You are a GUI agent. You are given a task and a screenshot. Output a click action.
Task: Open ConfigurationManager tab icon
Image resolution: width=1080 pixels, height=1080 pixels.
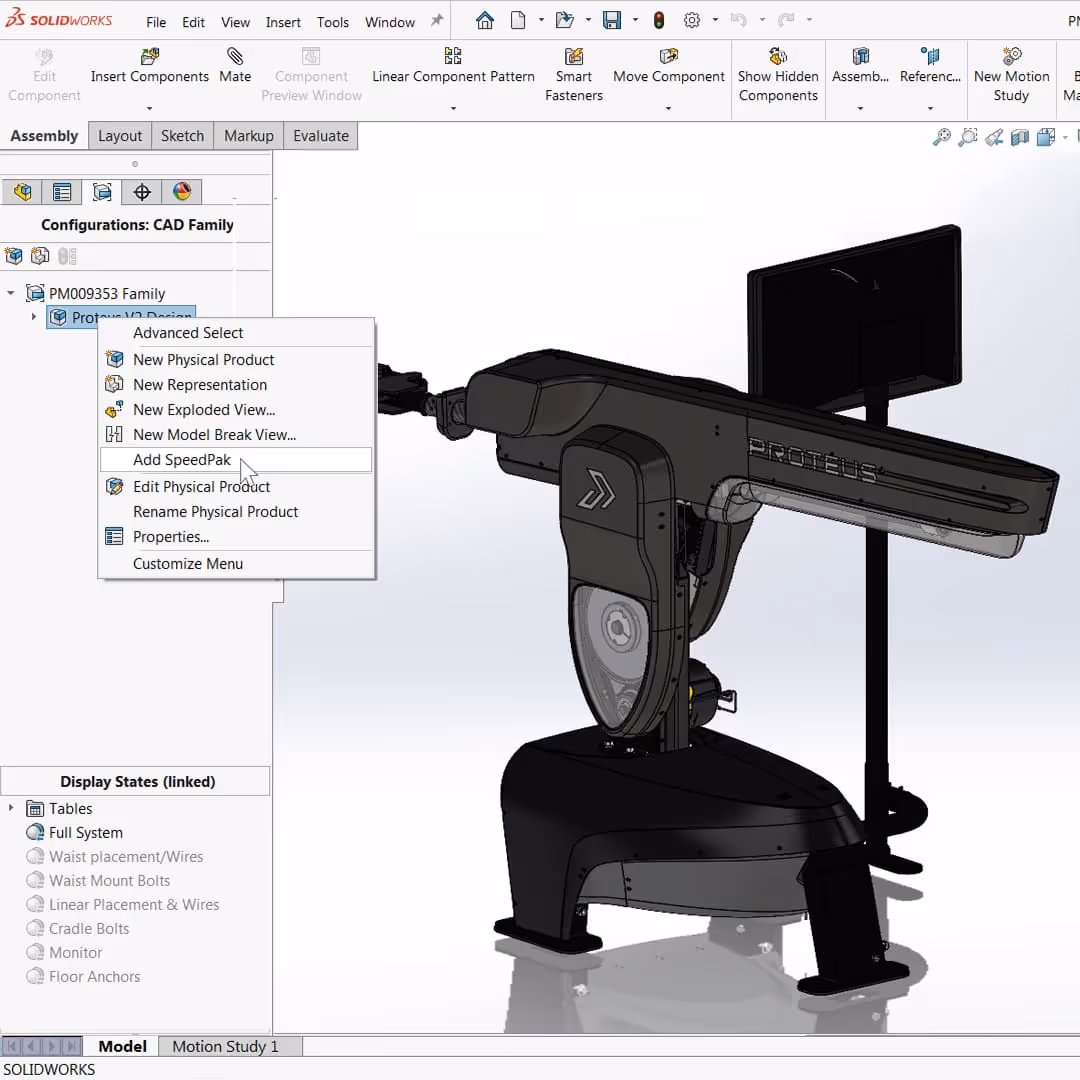pyautogui.click(x=102, y=192)
